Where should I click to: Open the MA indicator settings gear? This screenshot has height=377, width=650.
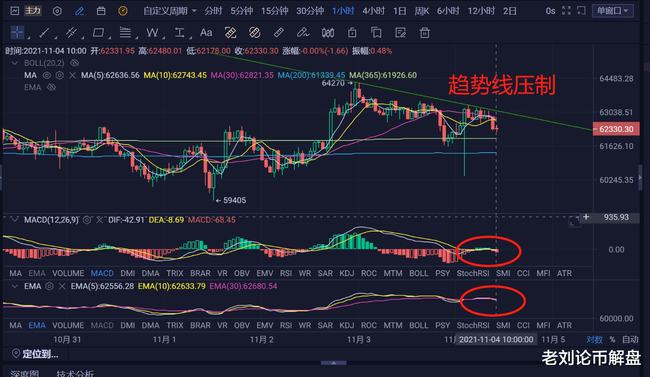click(x=60, y=75)
